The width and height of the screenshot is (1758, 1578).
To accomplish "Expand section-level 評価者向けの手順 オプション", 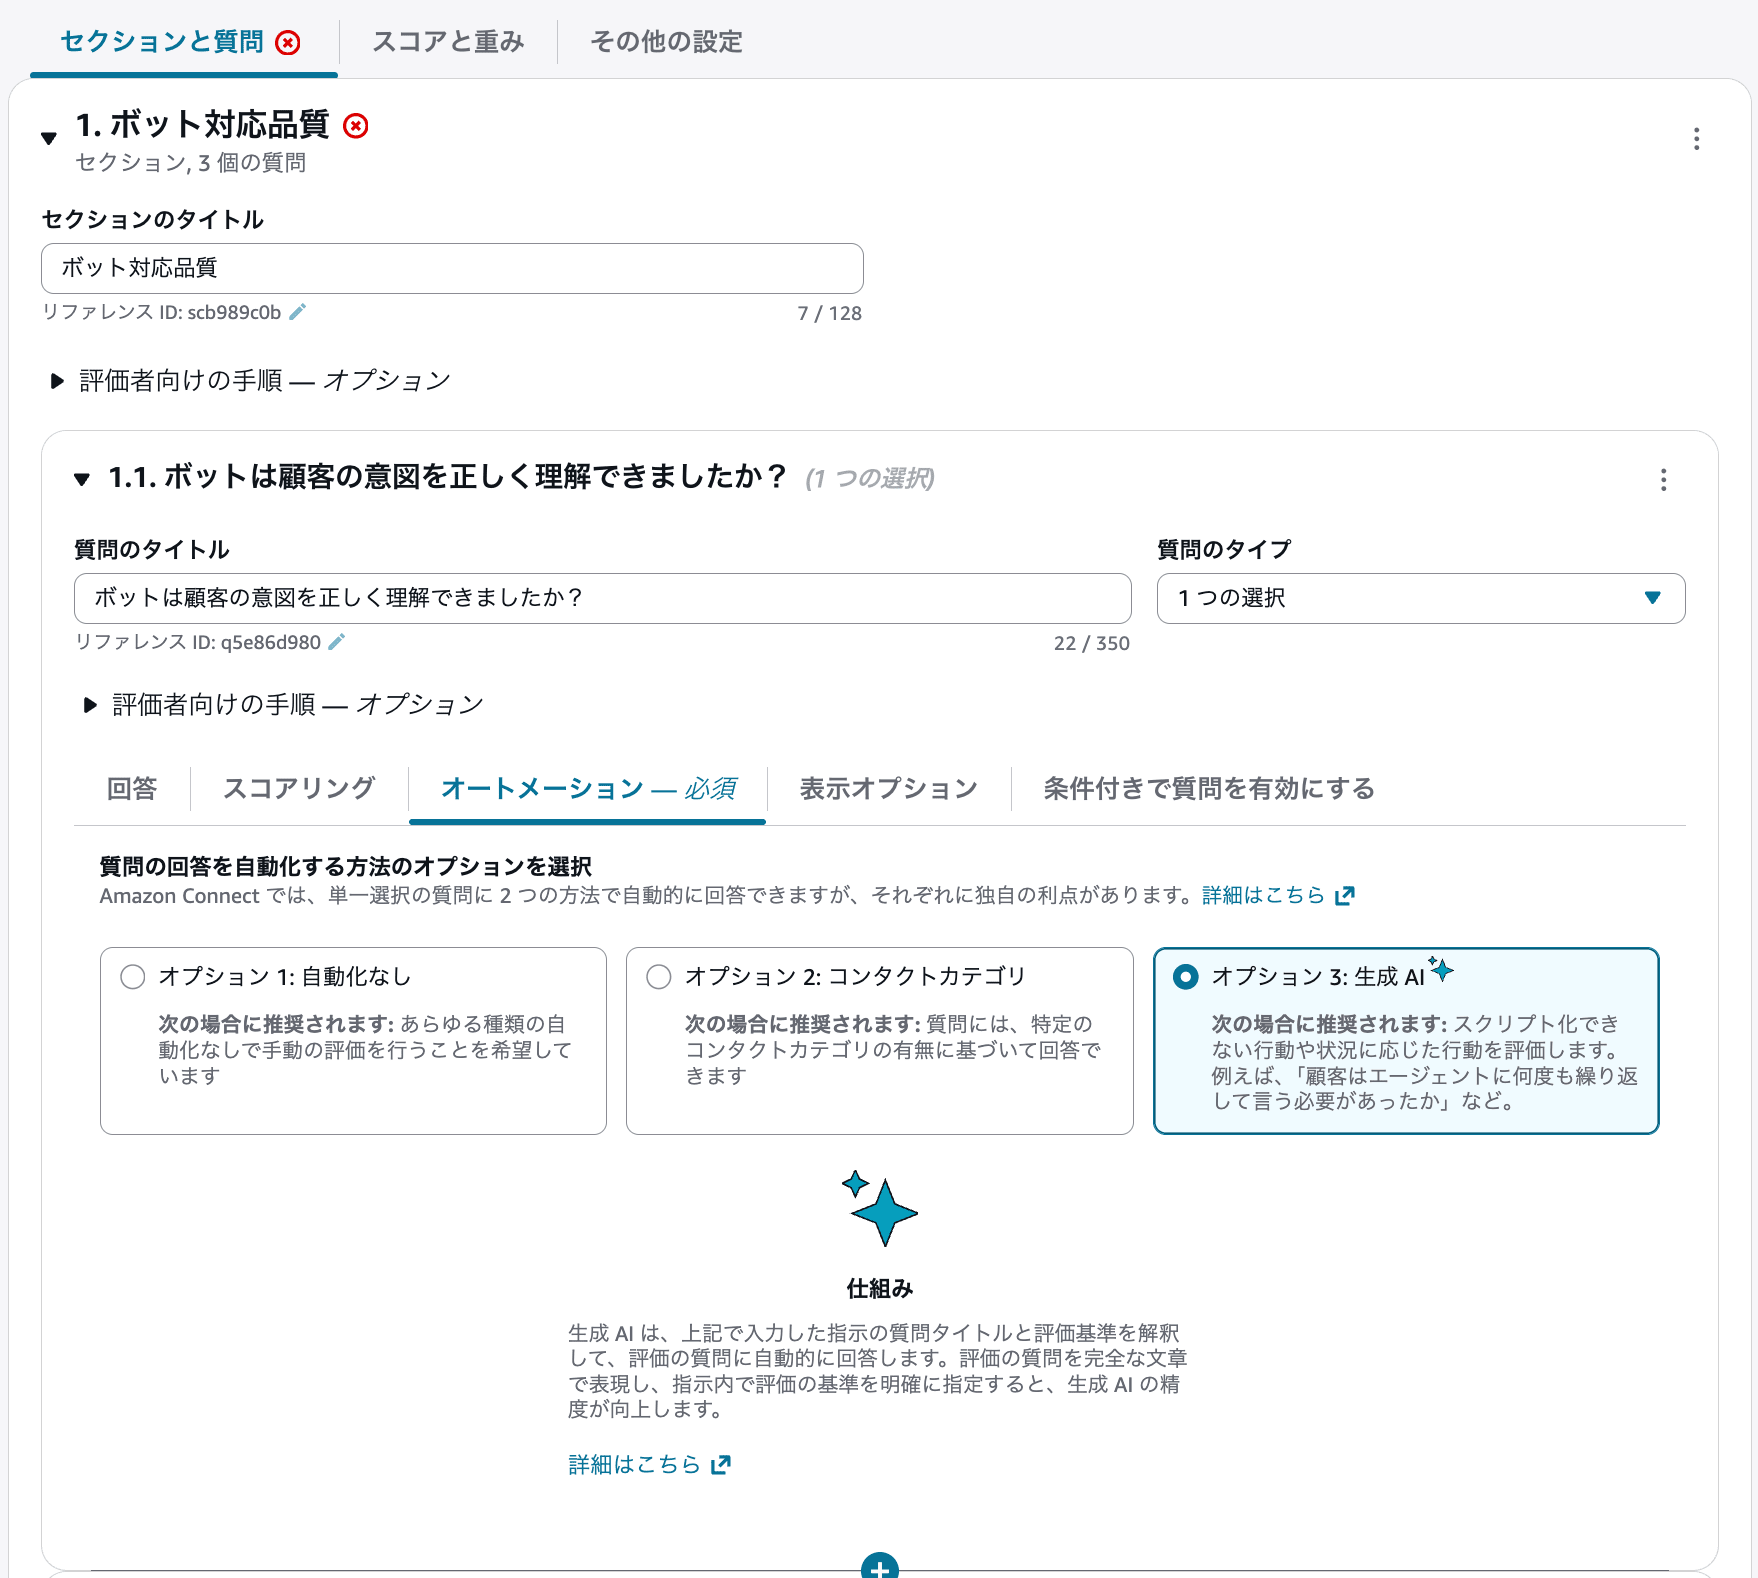I will [x=57, y=381].
